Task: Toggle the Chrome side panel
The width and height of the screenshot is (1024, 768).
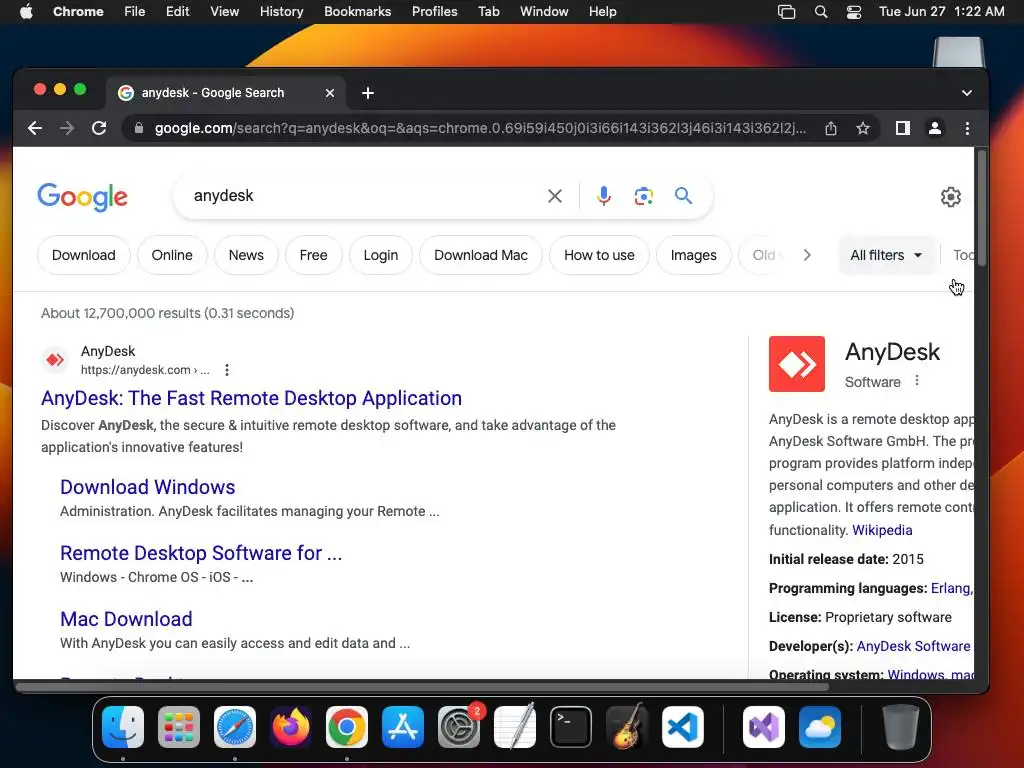Action: [903, 128]
